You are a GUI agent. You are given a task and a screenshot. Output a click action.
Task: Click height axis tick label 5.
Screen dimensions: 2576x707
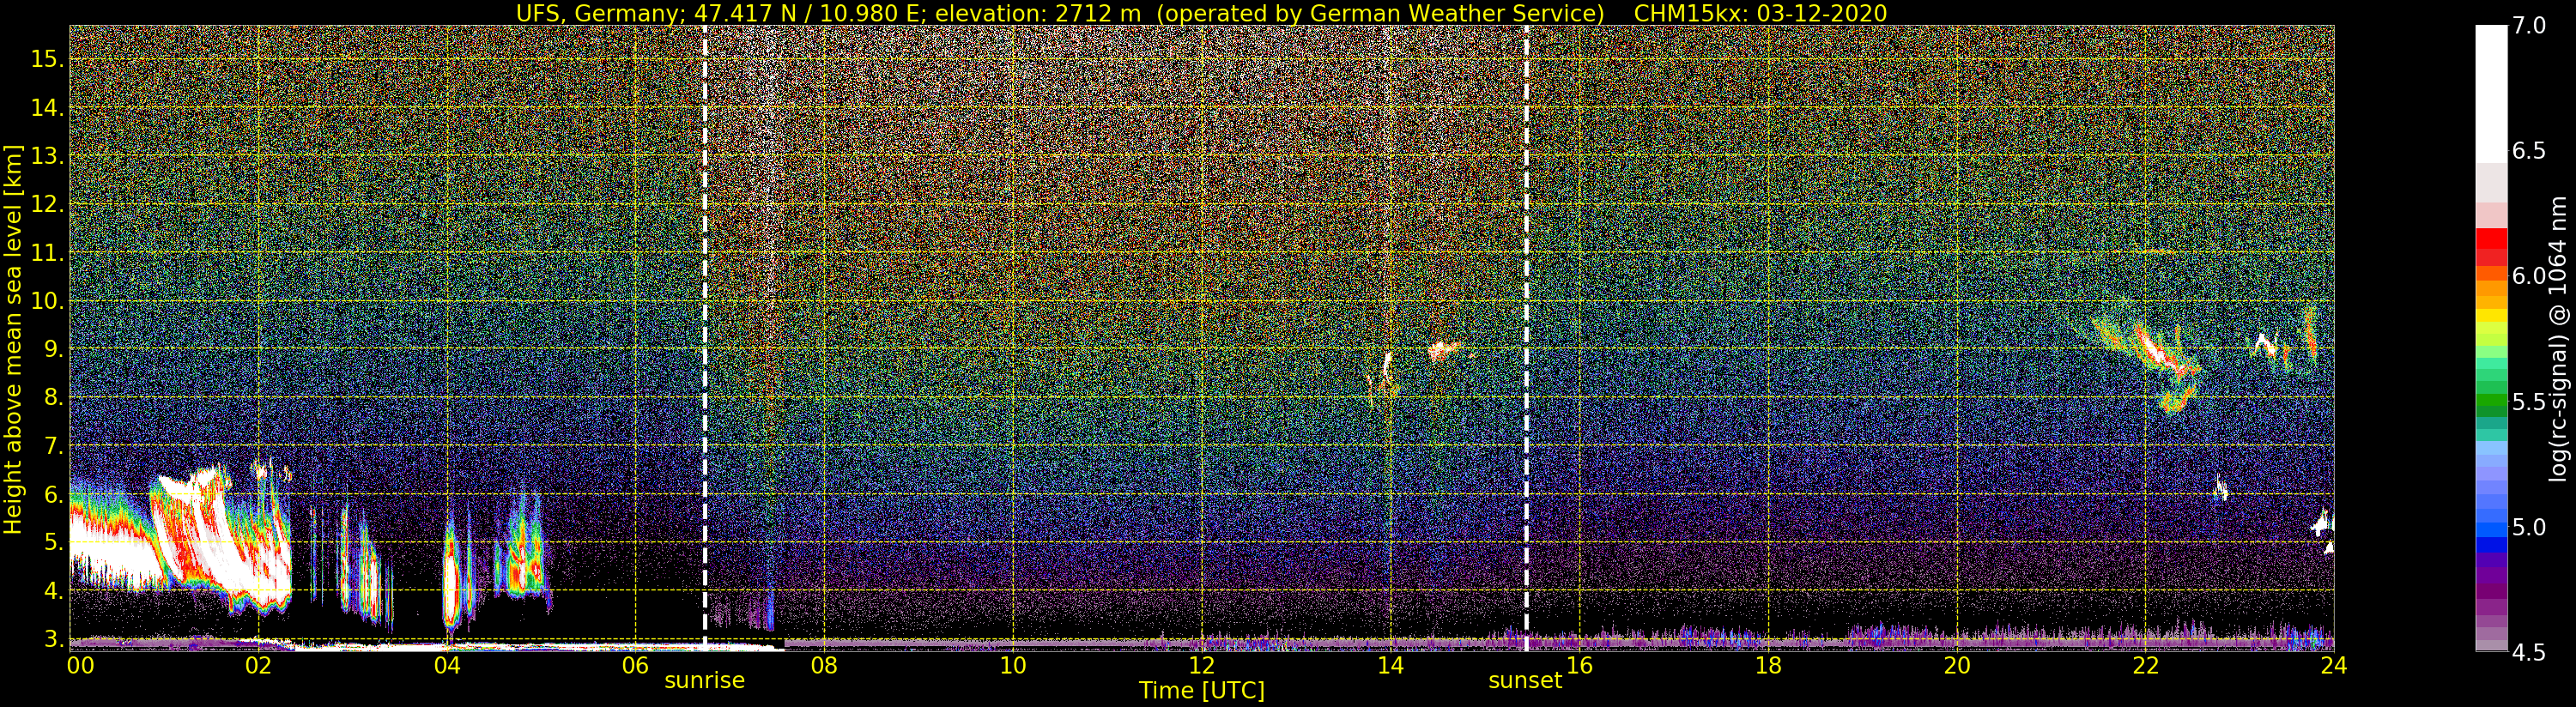(52, 542)
